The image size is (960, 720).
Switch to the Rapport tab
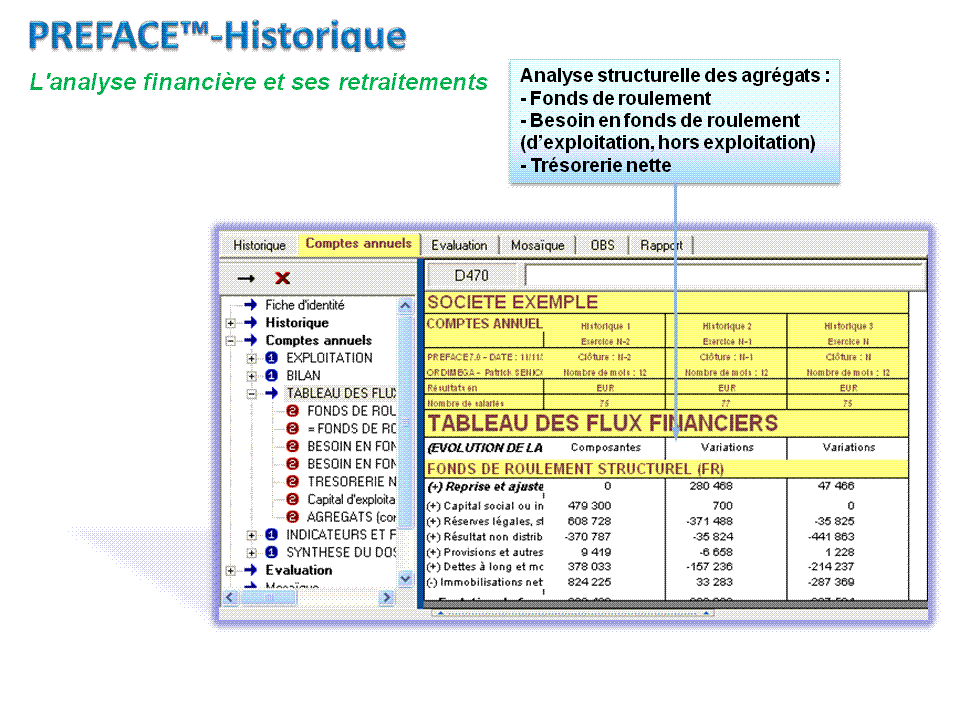[x=661, y=246]
